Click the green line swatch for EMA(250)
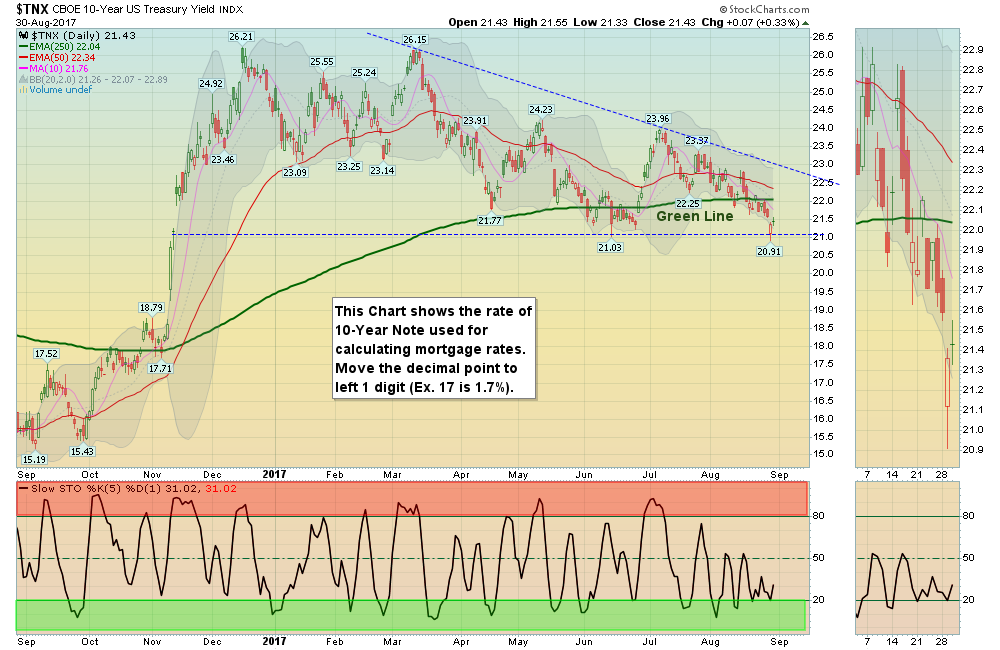1000x650 pixels. 24,47
